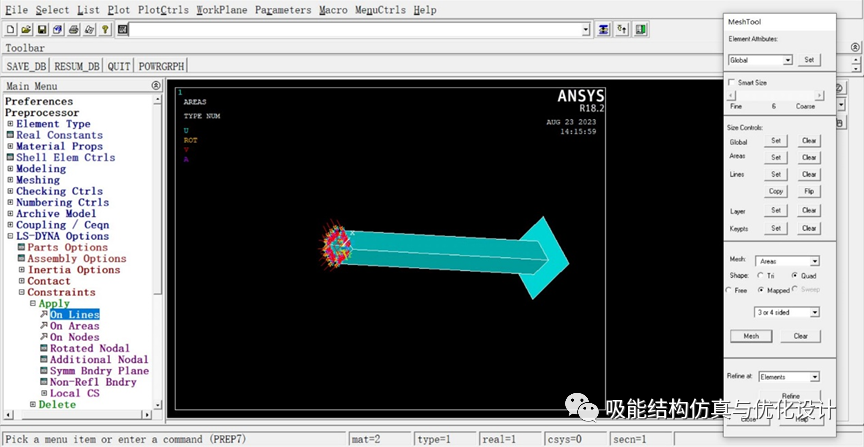Screen dimensions: 864x447
Task: Open the File menu
Action: point(17,10)
